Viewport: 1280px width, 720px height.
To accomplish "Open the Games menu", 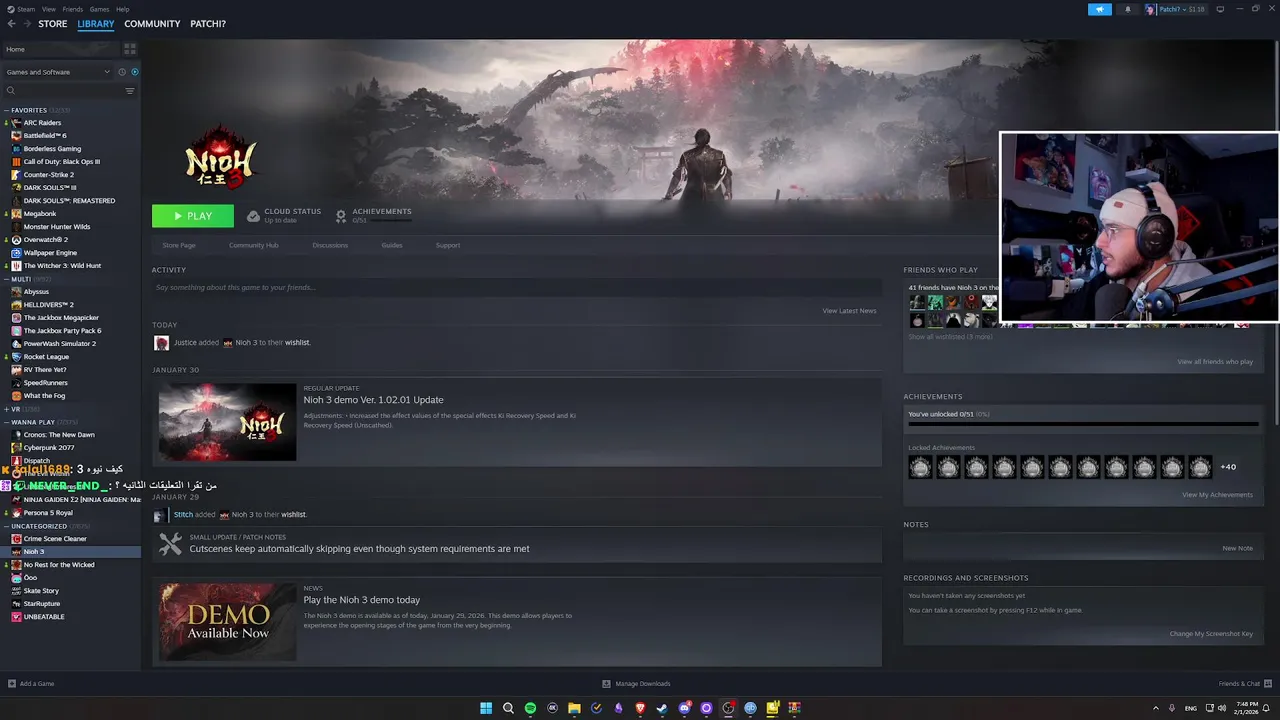I will coord(100,9).
